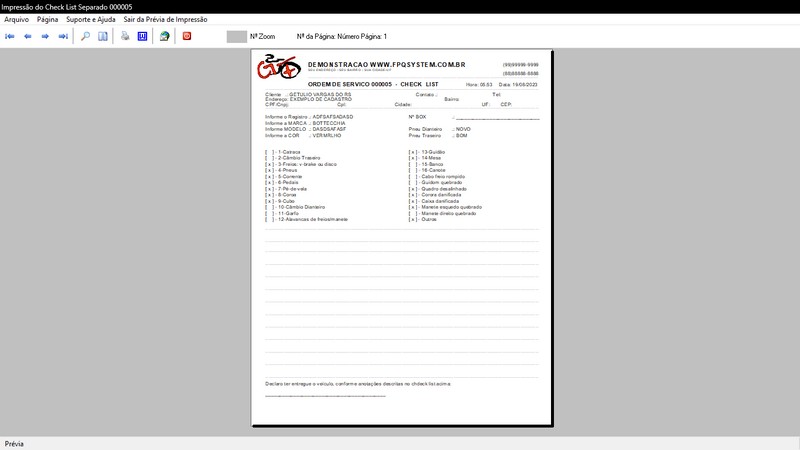Click the previous page arrow icon
800x450 pixels.
tap(28, 36)
